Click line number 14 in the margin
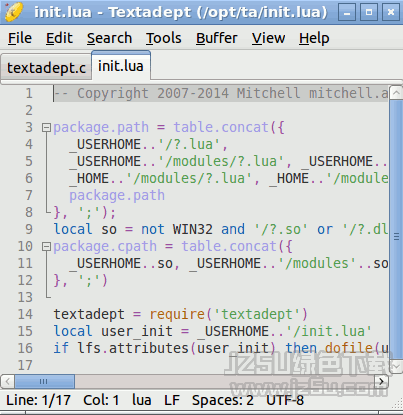403x415 pixels. click(x=25, y=314)
